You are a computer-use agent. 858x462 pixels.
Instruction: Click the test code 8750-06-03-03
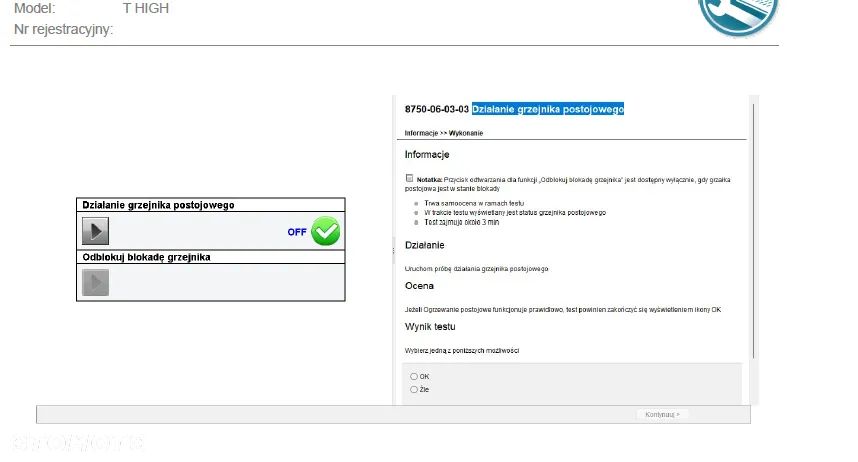(436, 109)
